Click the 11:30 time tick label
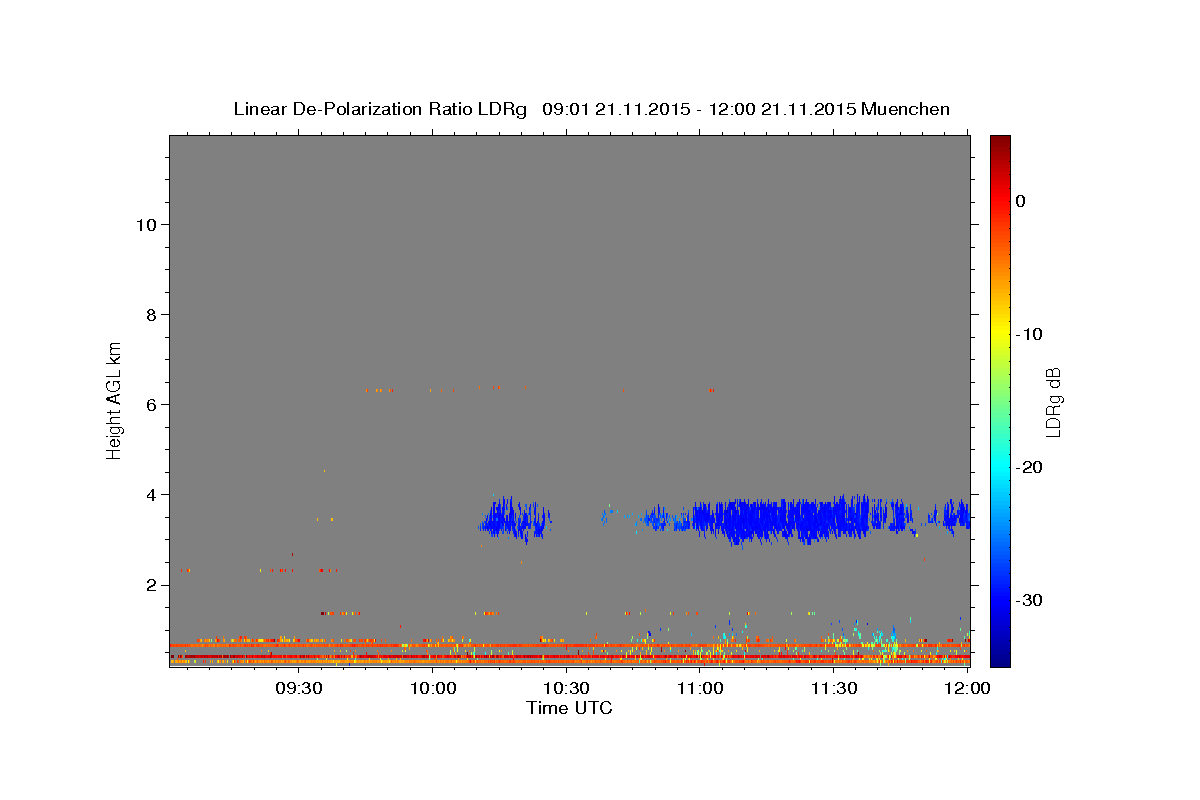Screen dimensions: 1200x800 pos(834,689)
